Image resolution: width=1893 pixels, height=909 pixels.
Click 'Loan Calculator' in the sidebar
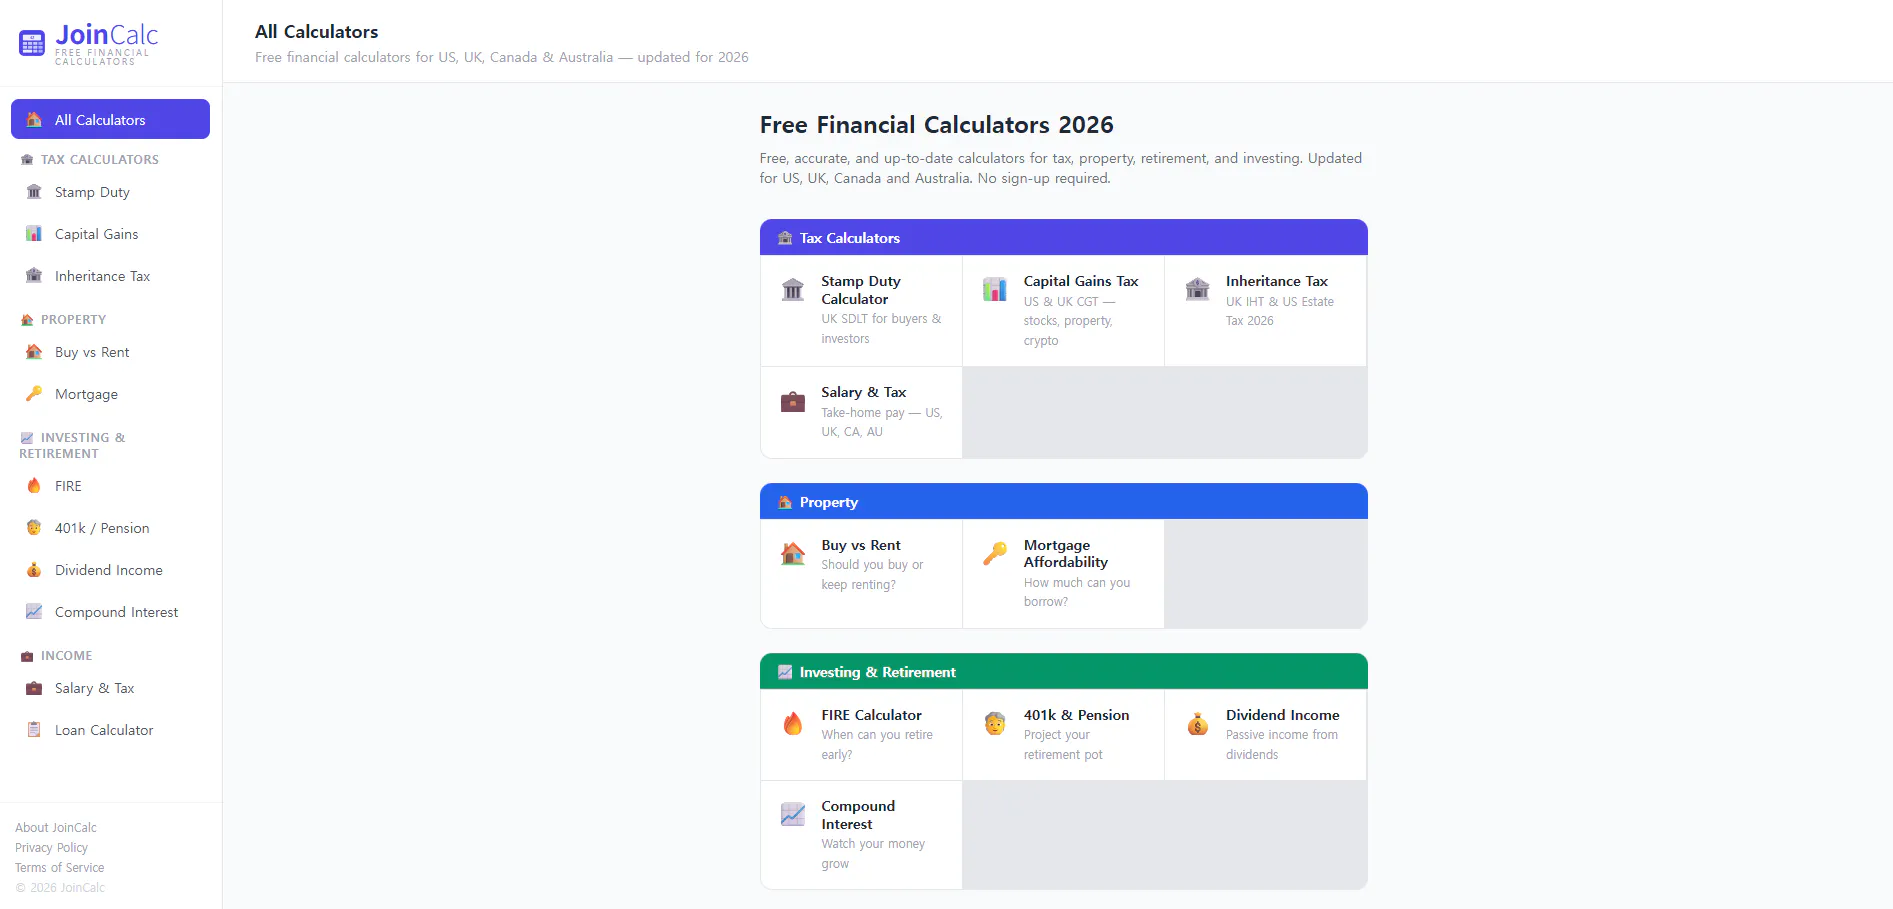point(104,730)
